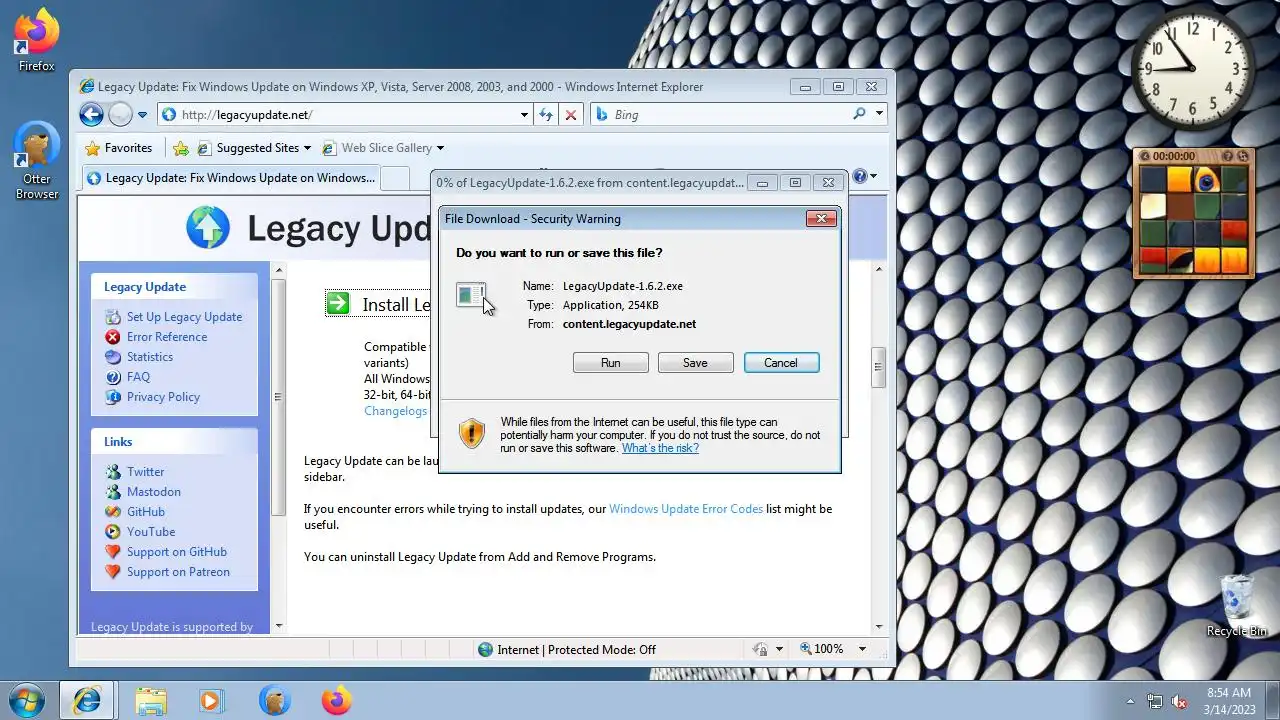Click the red Error Reference icon
Viewport: 1280px width, 720px height.
[112, 337]
